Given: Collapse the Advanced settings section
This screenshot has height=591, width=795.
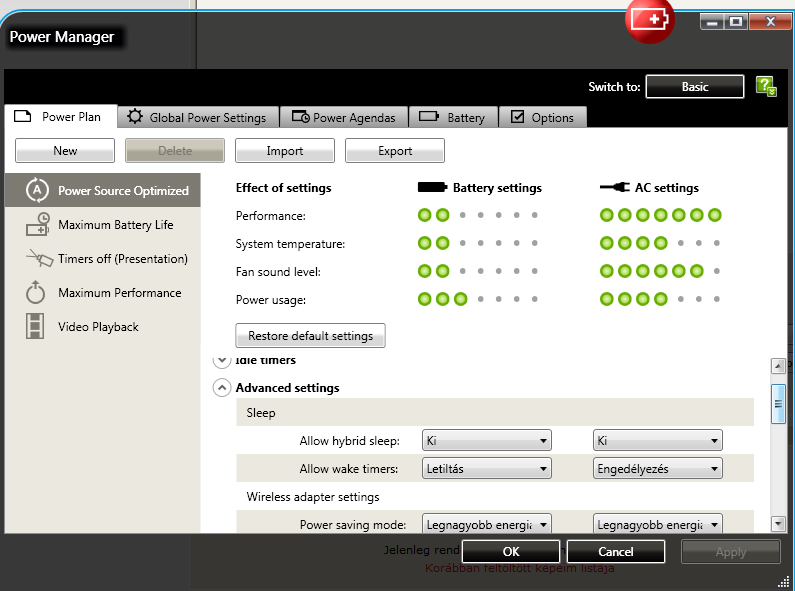Looking at the screenshot, I should tap(222, 388).
